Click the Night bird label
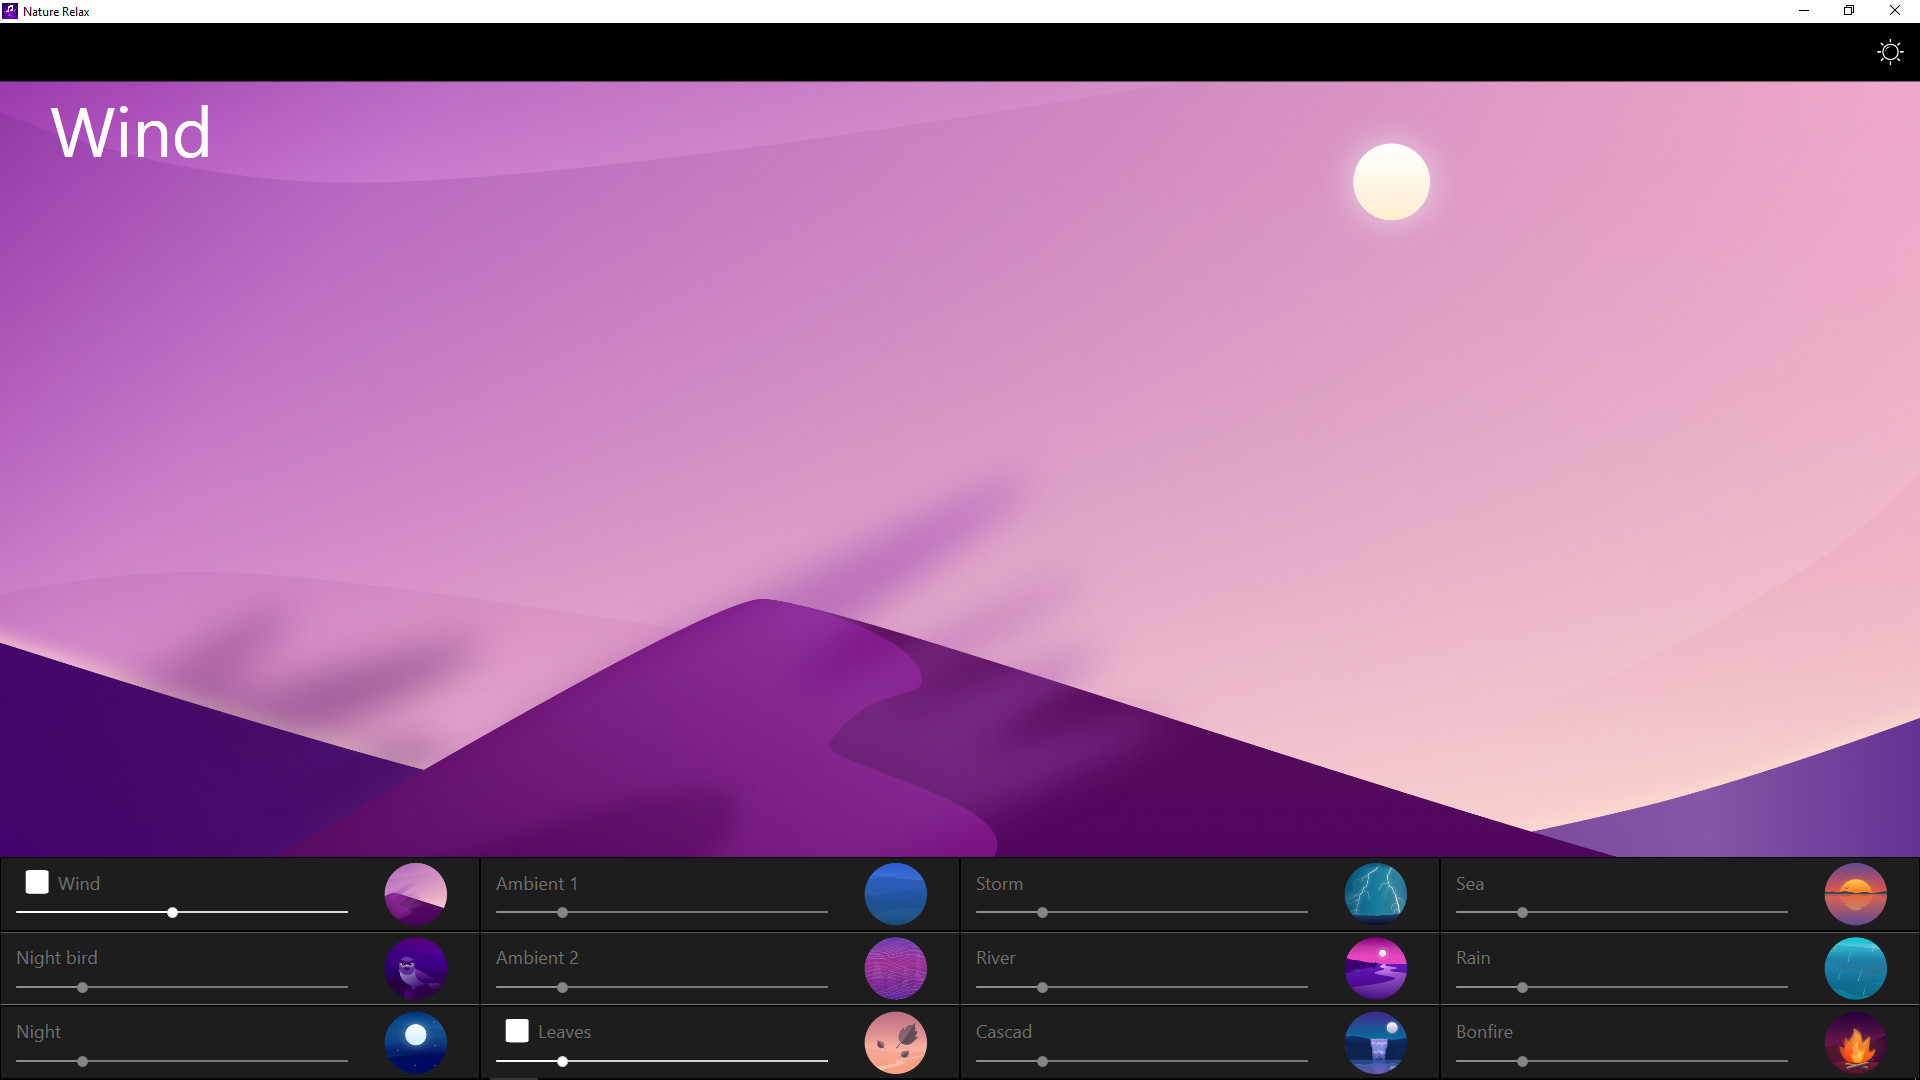1920x1080 pixels. coord(57,958)
